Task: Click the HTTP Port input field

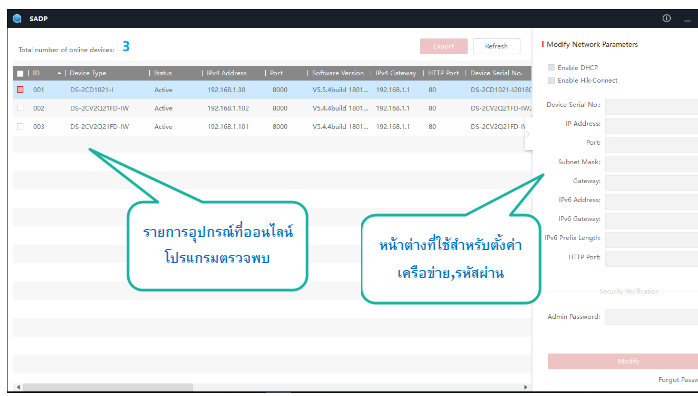Action: pyautogui.click(x=651, y=259)
